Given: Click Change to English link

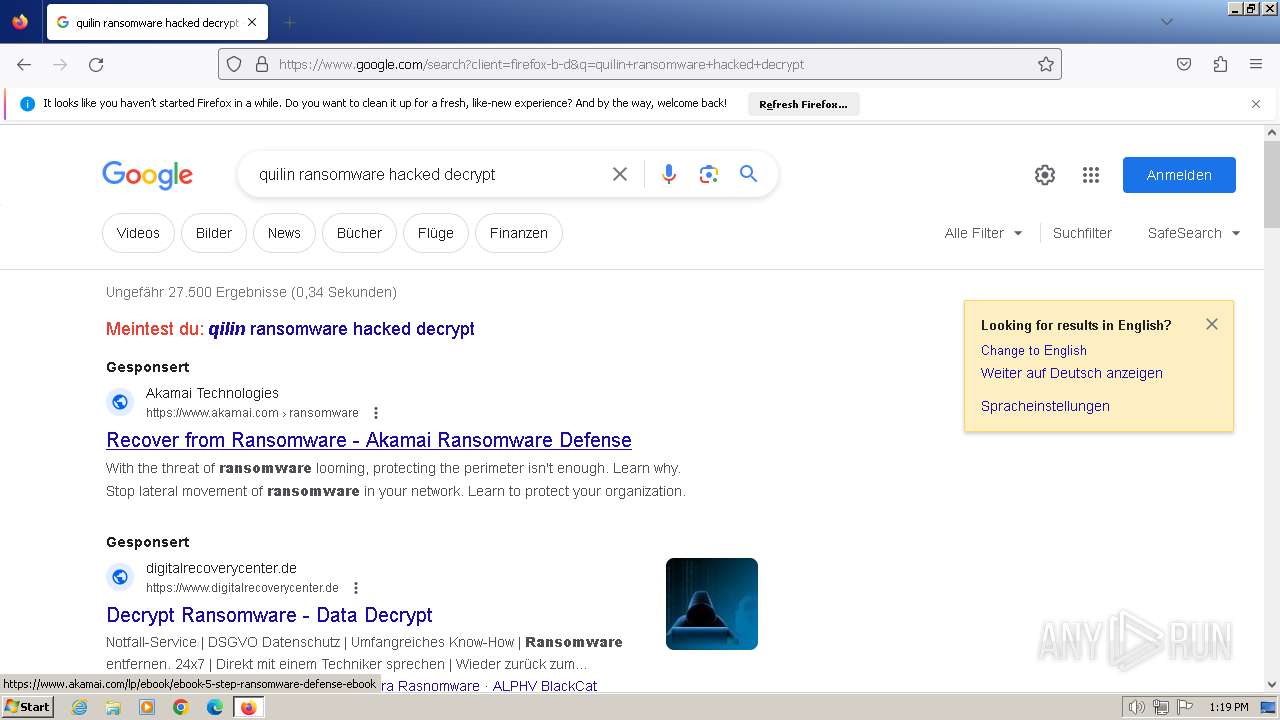Looking at the screenshot, I should pos(1034,350).
